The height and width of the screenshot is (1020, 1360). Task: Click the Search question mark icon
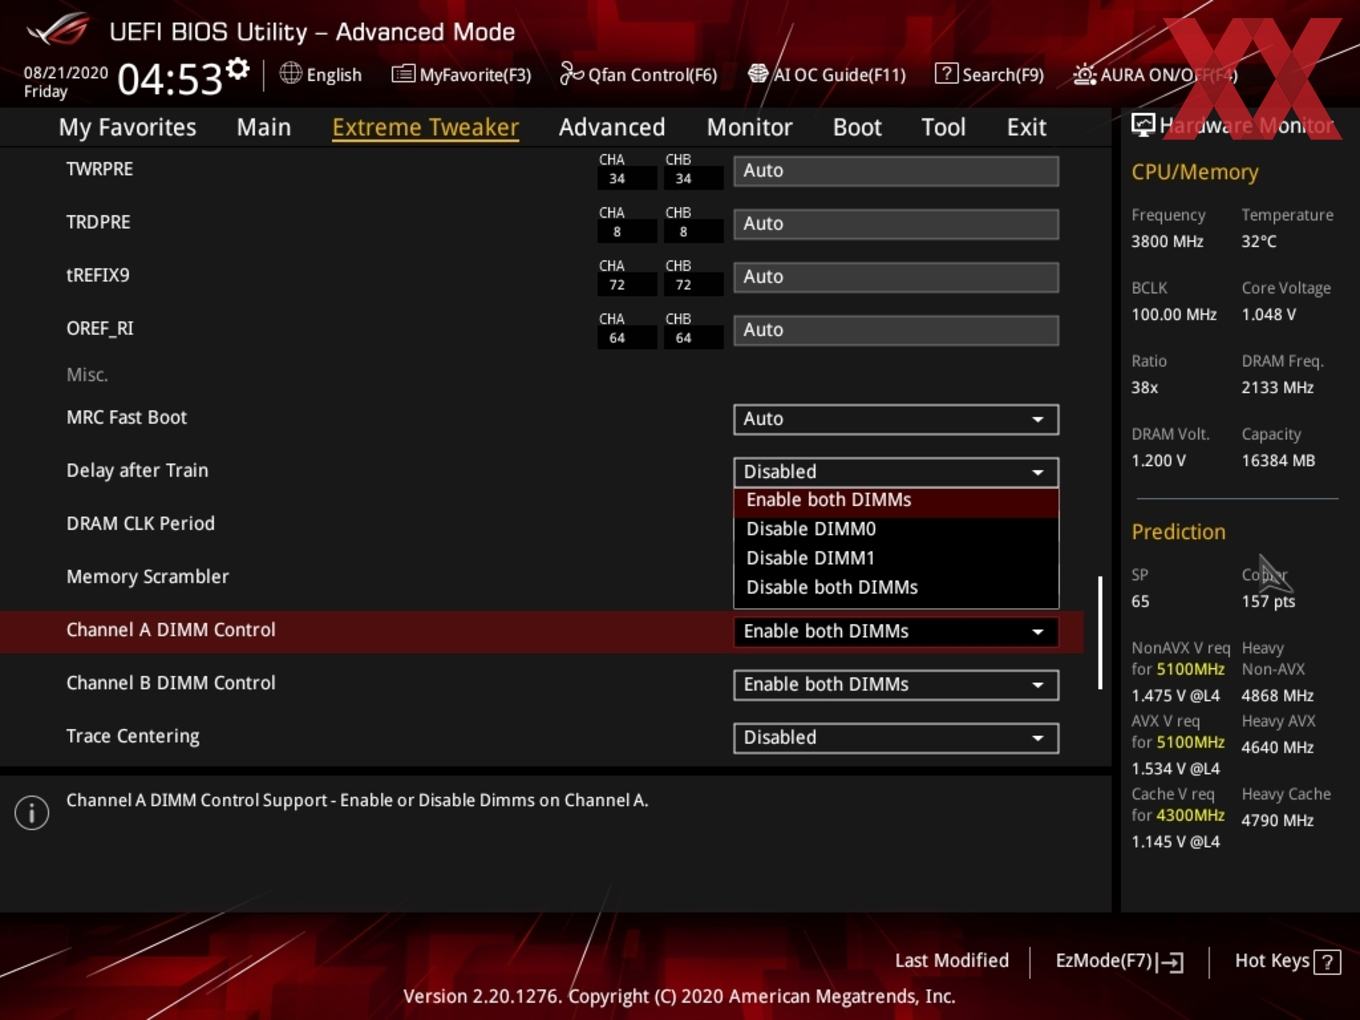946,73
